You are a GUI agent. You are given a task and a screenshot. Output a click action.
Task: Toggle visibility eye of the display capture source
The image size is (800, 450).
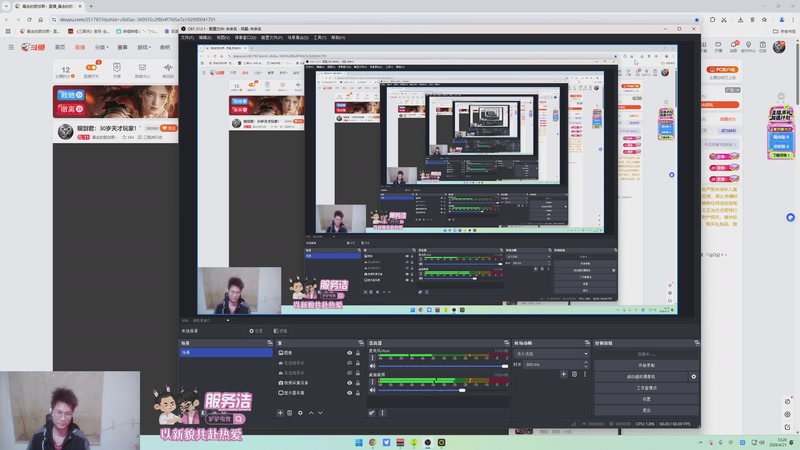tap(349, 393)
